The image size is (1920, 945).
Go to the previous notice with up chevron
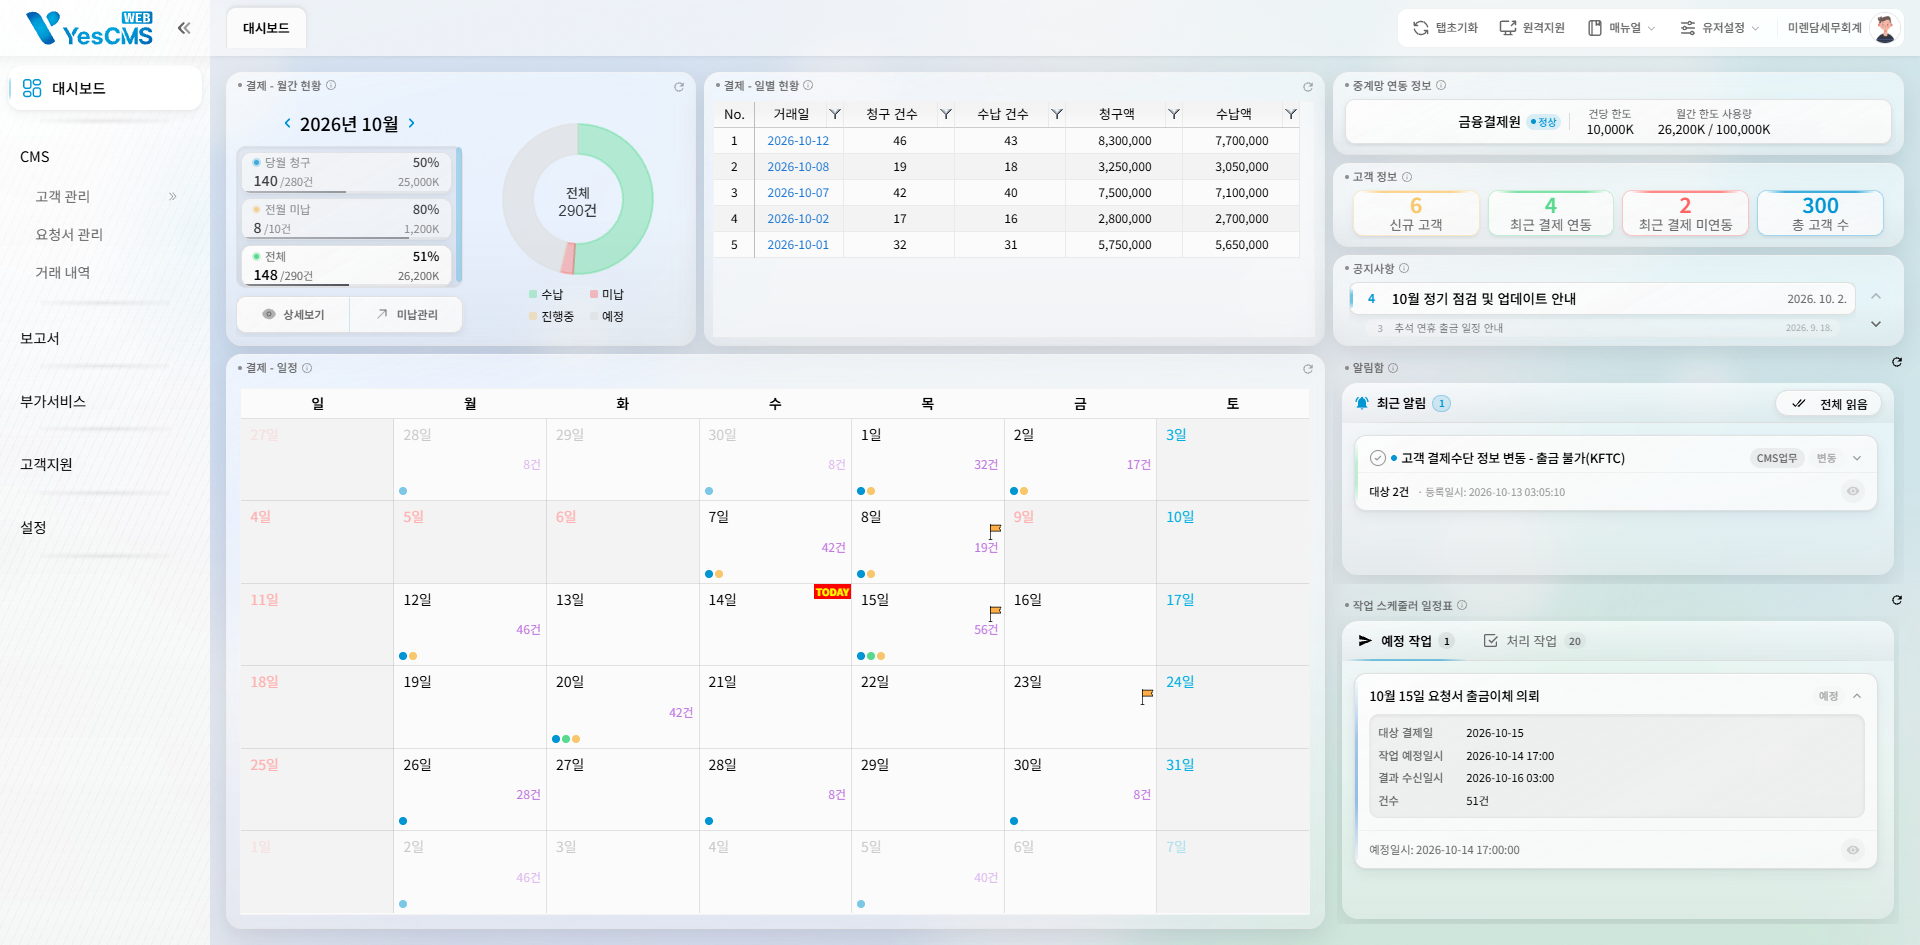point(1876,296)
